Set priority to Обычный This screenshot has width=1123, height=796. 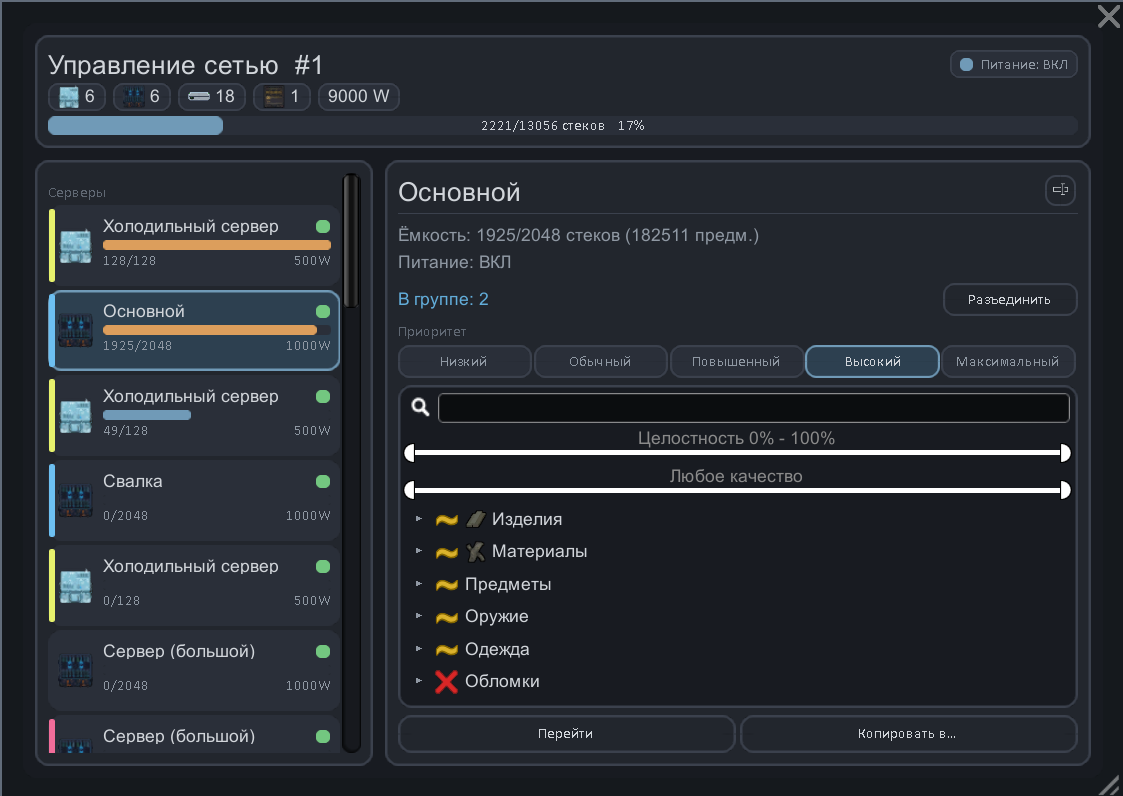tap(600, 362)
